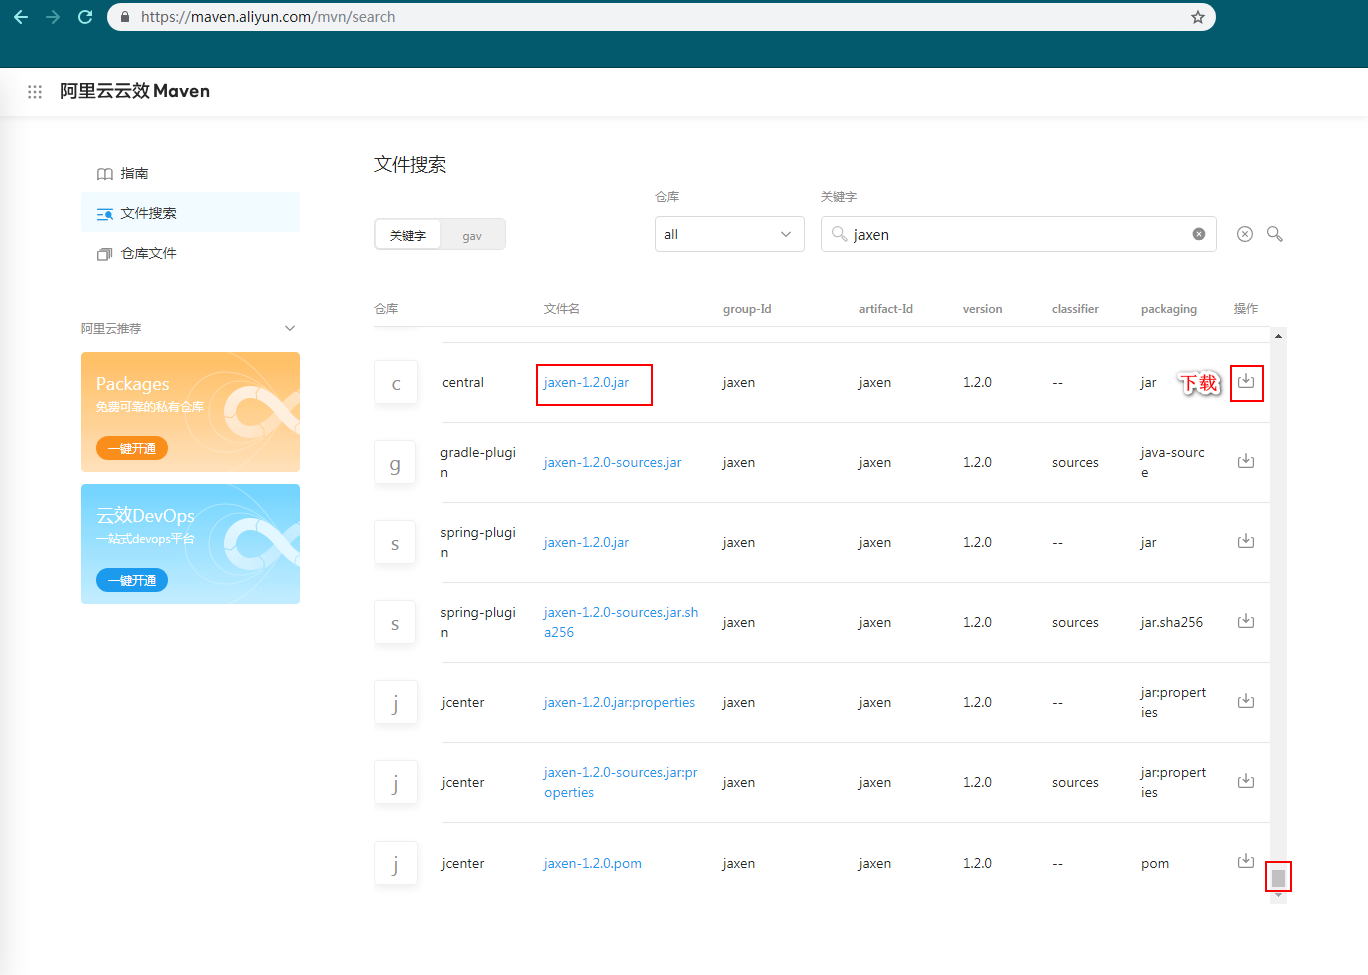
Task: Click 'java-source' packaging cell
Action: pos(1173,462)
